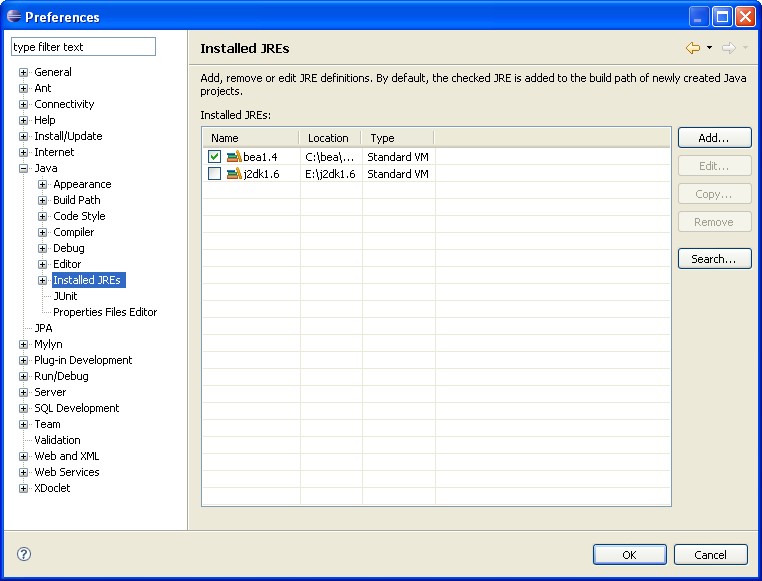Expand the General preferences node

coord(24,72)
